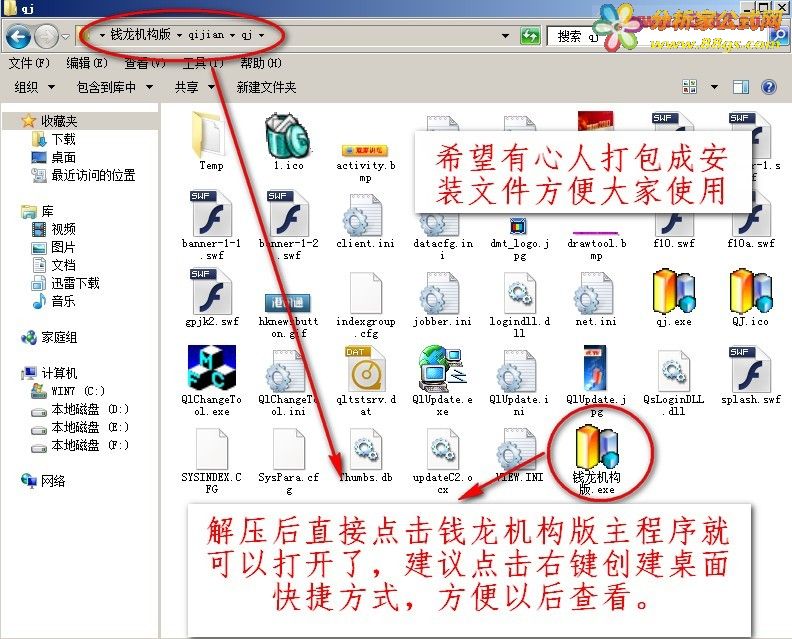This screenshot has height=639, width=792.
Task: Select the updateC2.ocx file
Action: coord(442,461)
